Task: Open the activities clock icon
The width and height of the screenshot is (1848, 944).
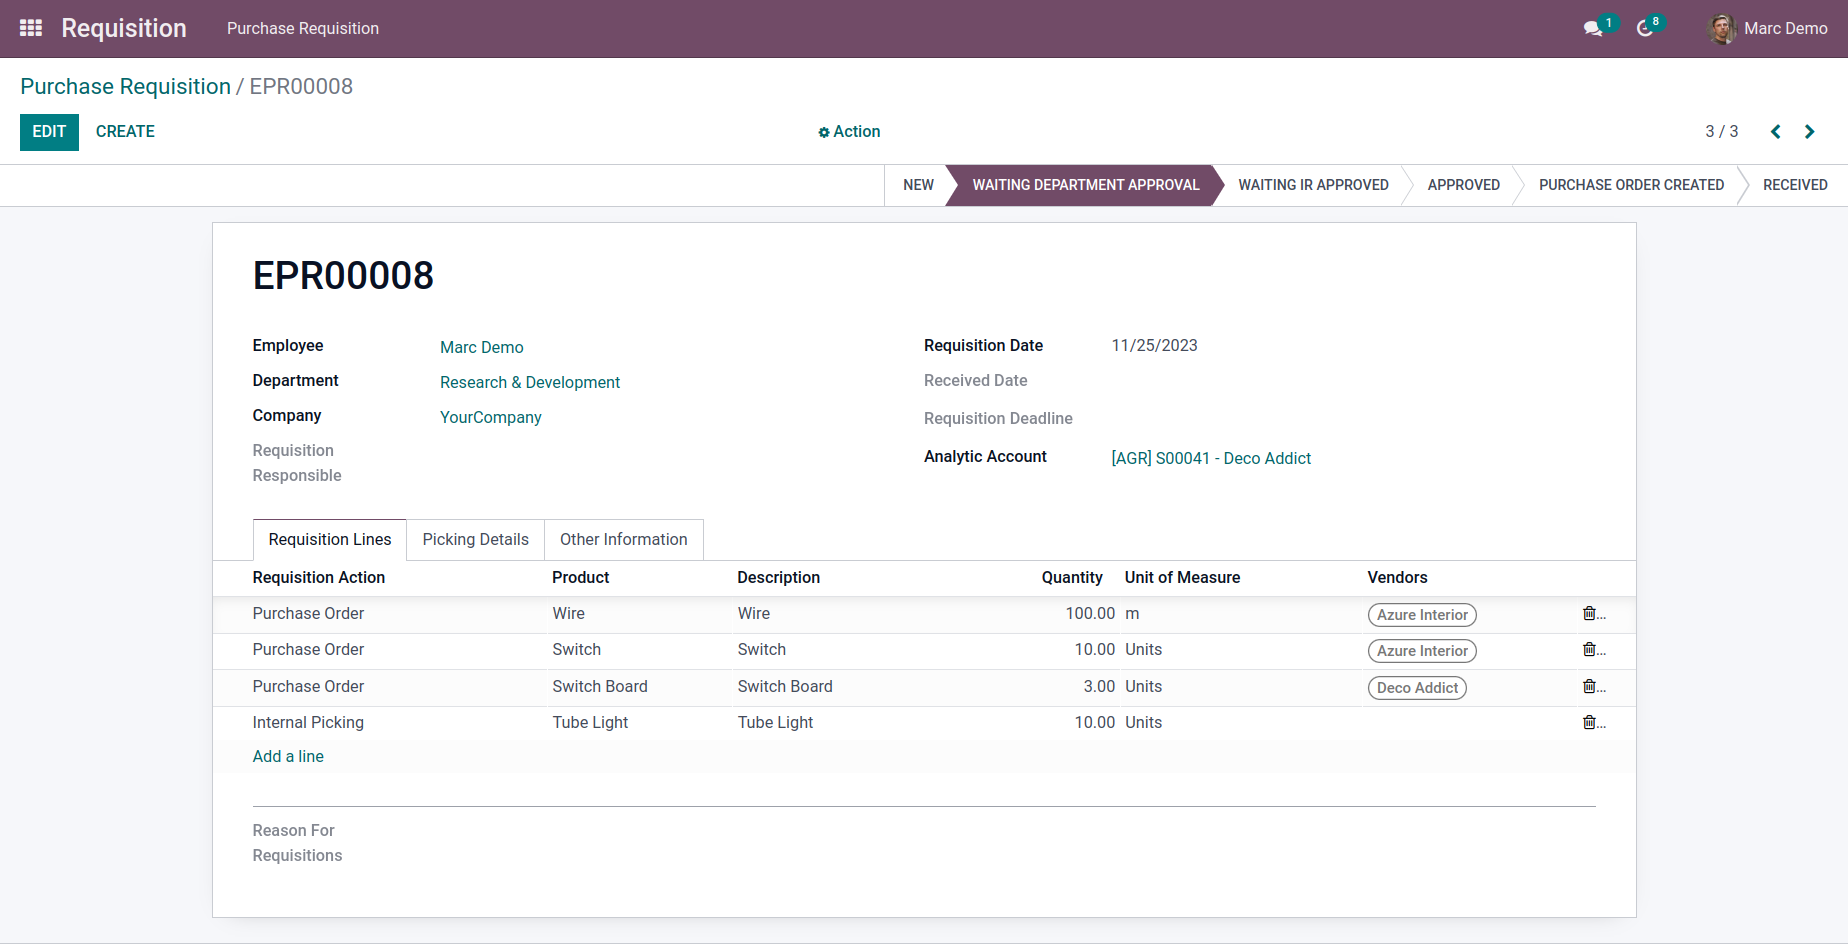Action: (1645, 29)
